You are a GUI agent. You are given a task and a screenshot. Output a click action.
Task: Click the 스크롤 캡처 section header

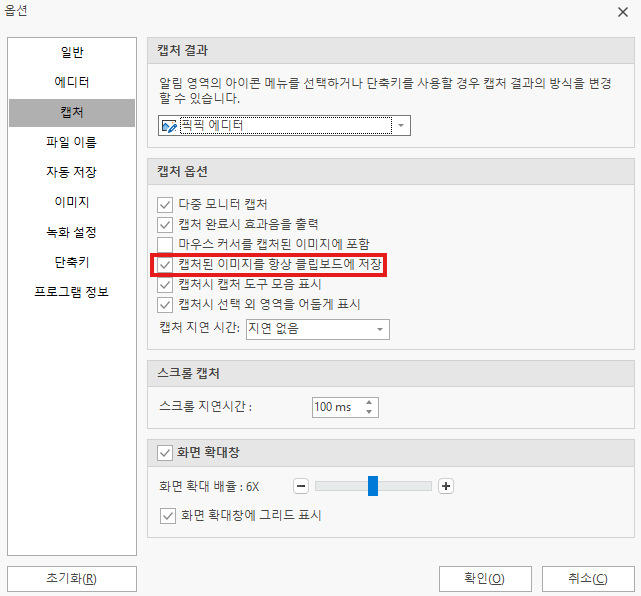tap(391, 374)
